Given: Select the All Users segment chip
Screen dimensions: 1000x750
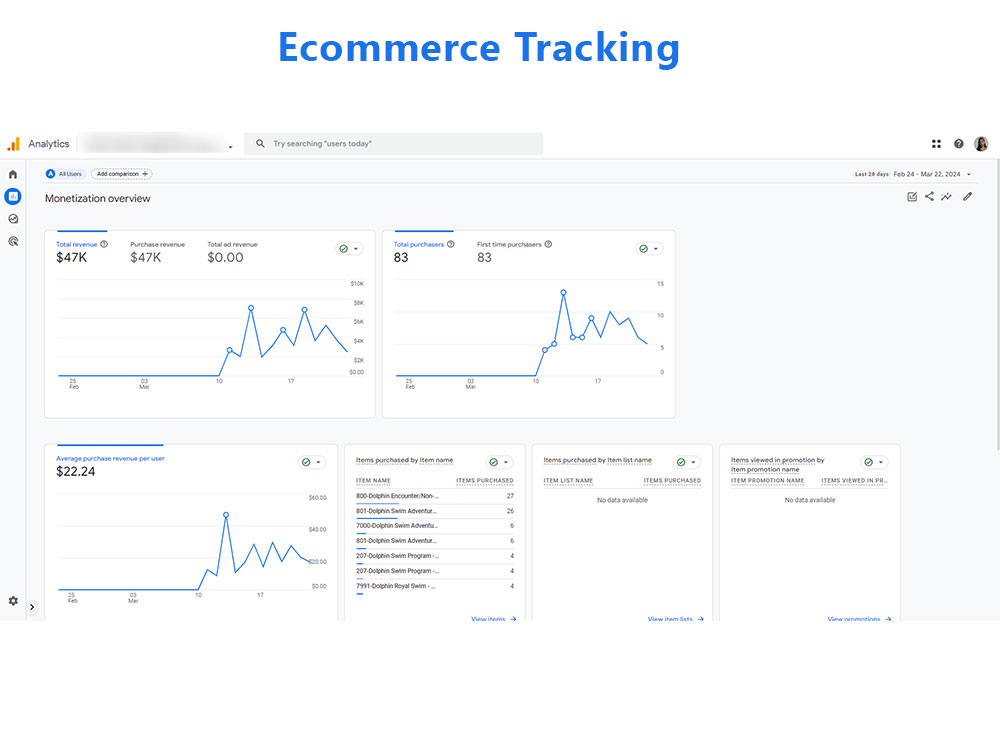Looking at the screenshot, I should point(64,173).
